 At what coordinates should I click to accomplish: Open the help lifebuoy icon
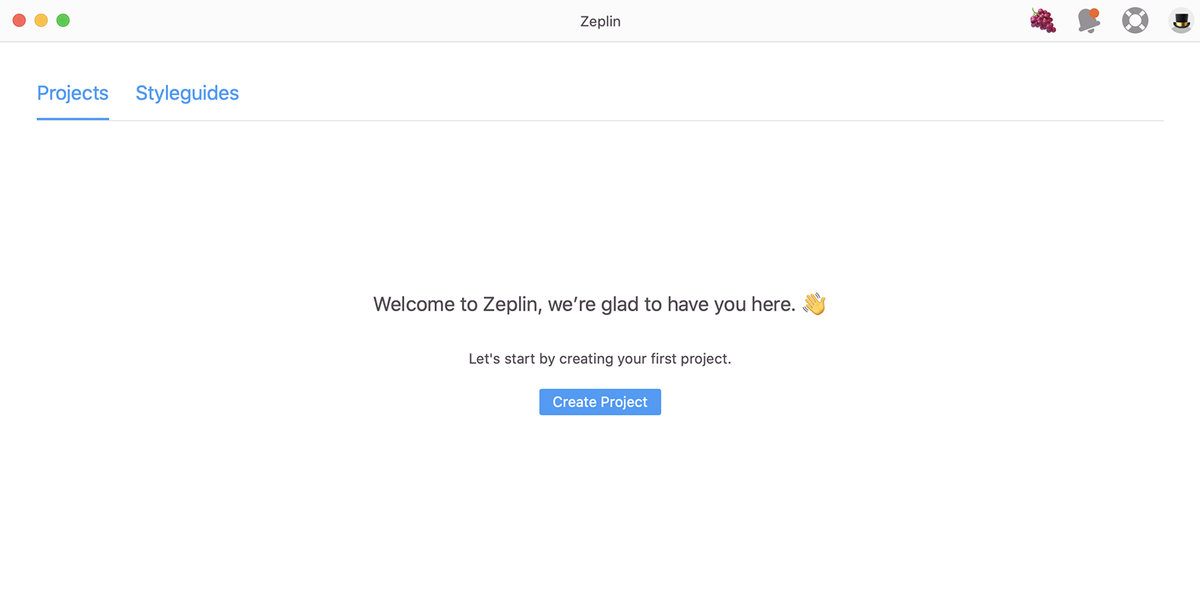pos(1135,20)
